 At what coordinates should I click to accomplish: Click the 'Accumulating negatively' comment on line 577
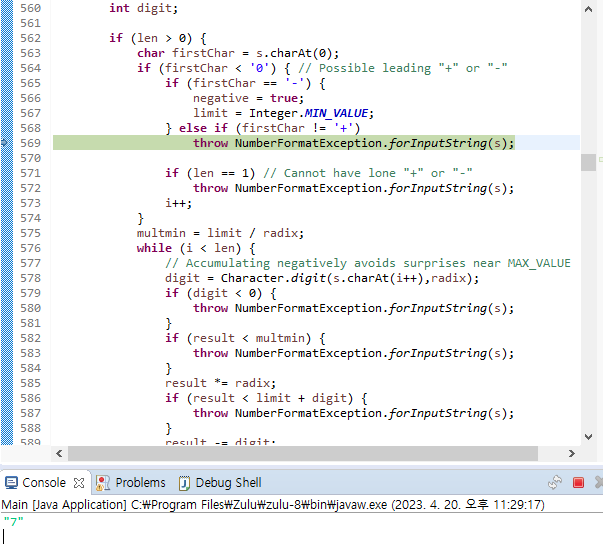(368, 263)
